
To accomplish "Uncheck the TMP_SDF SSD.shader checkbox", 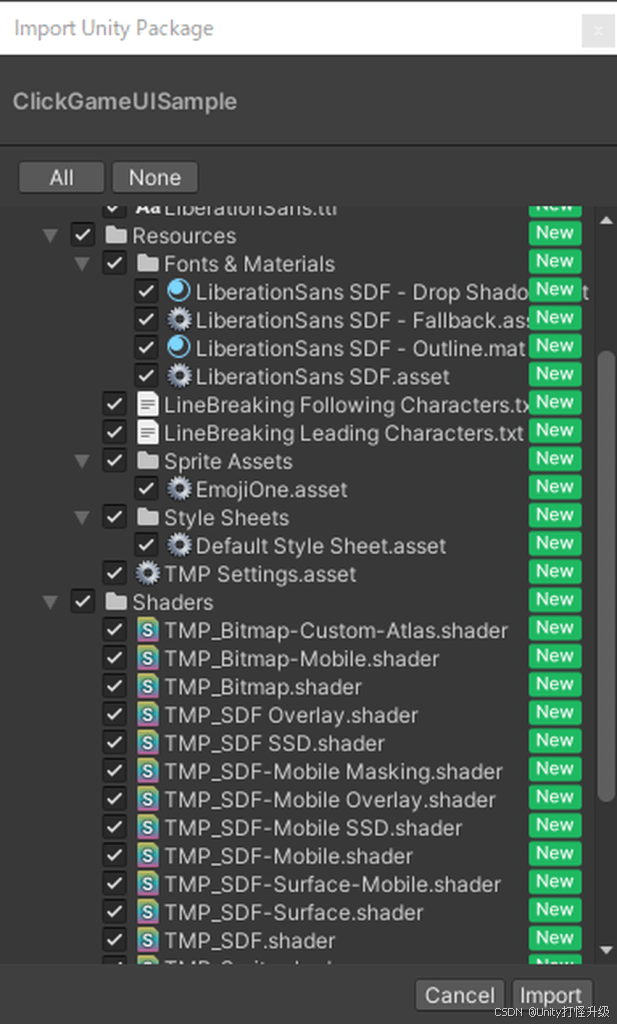I will point(115,742).
